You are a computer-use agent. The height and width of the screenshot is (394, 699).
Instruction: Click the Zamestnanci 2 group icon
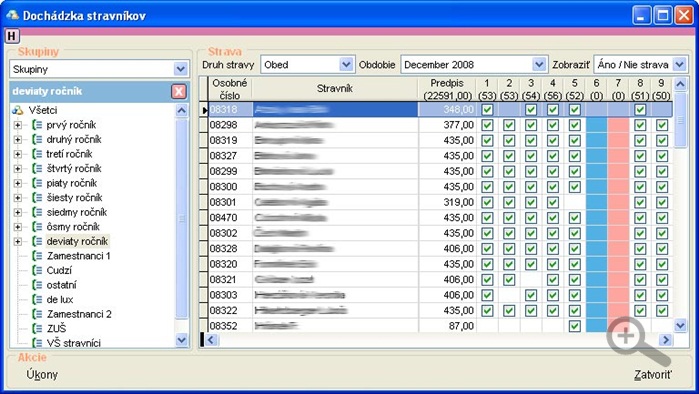pyautogui.click(x=37, y=314)
